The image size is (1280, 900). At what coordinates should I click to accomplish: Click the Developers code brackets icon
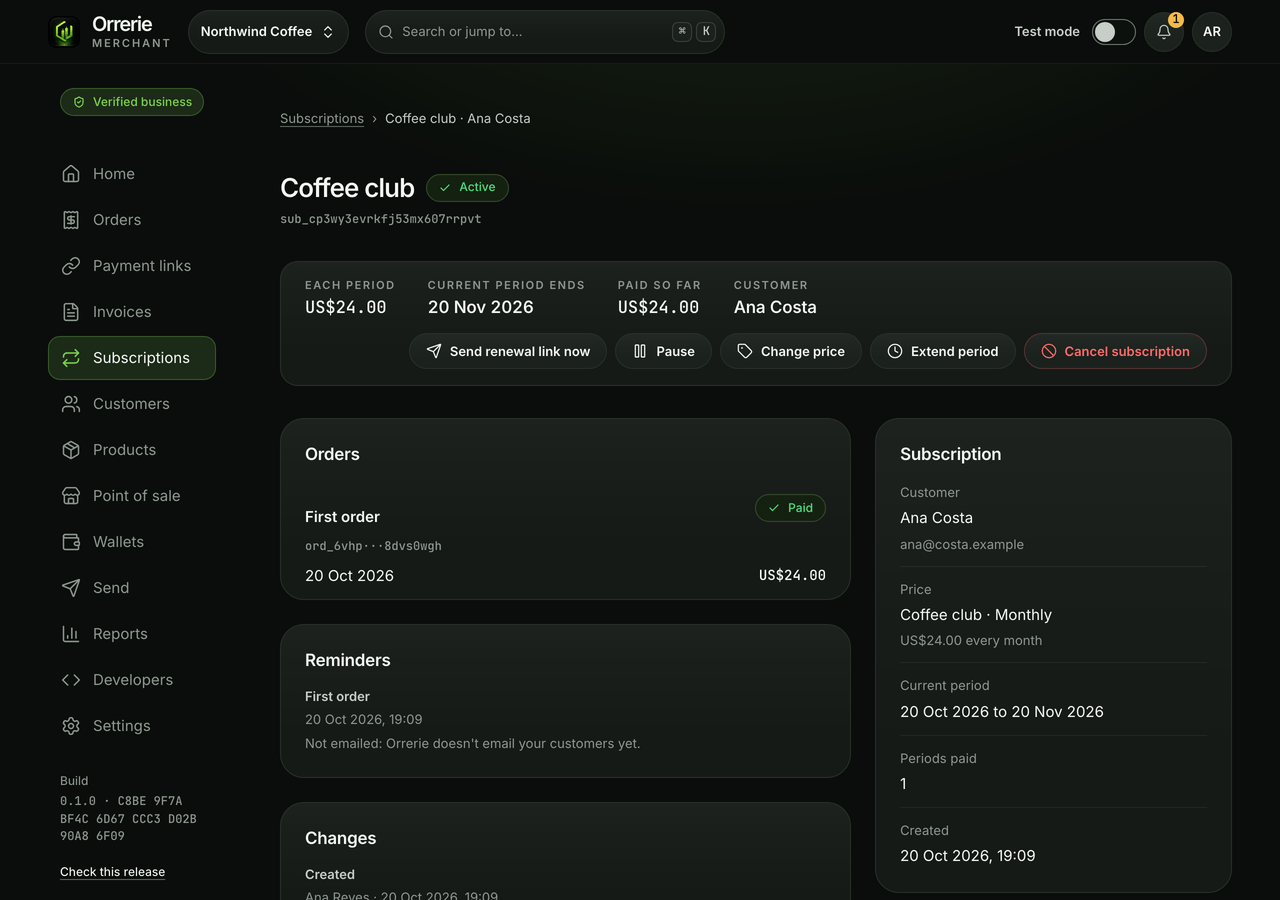coord(71,680)
